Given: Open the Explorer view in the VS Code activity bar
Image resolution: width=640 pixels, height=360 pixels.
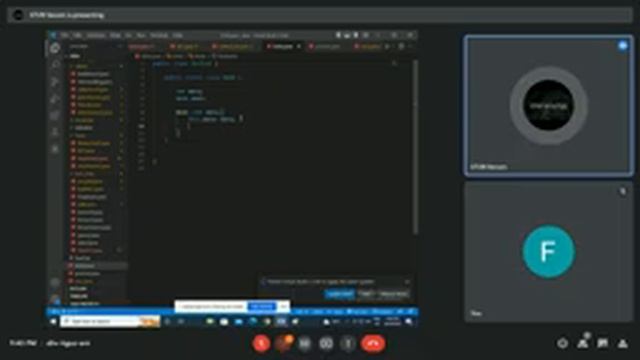Looking at the screenshot, I should tap(55, 49).
